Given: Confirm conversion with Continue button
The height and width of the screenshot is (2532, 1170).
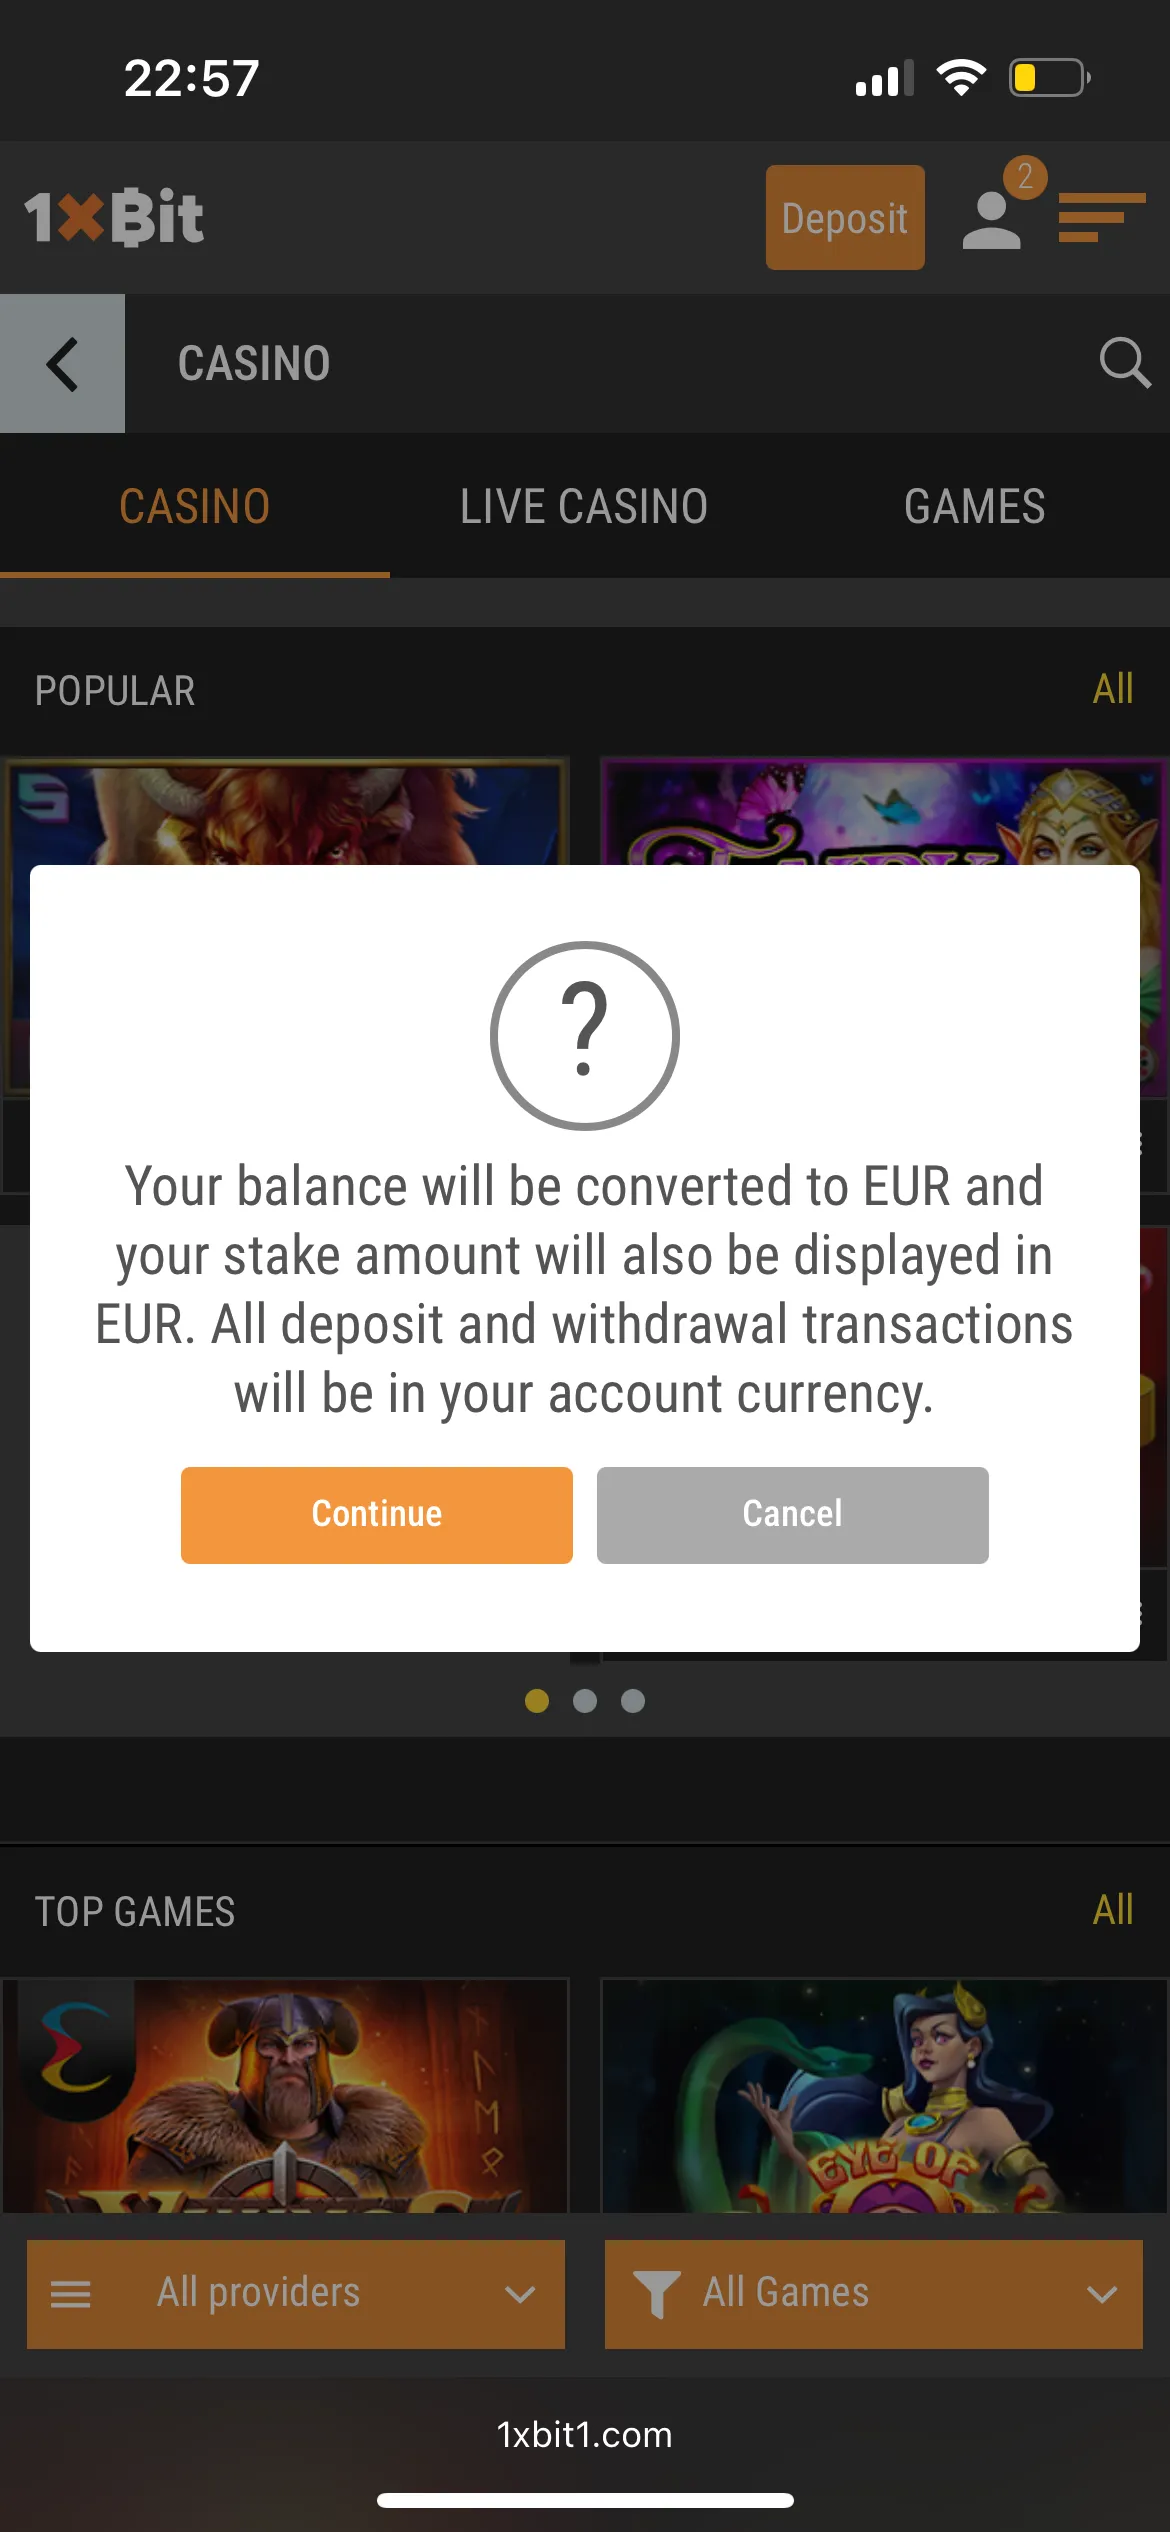Looking at the screenshot, I should [x=377, y=1515].
